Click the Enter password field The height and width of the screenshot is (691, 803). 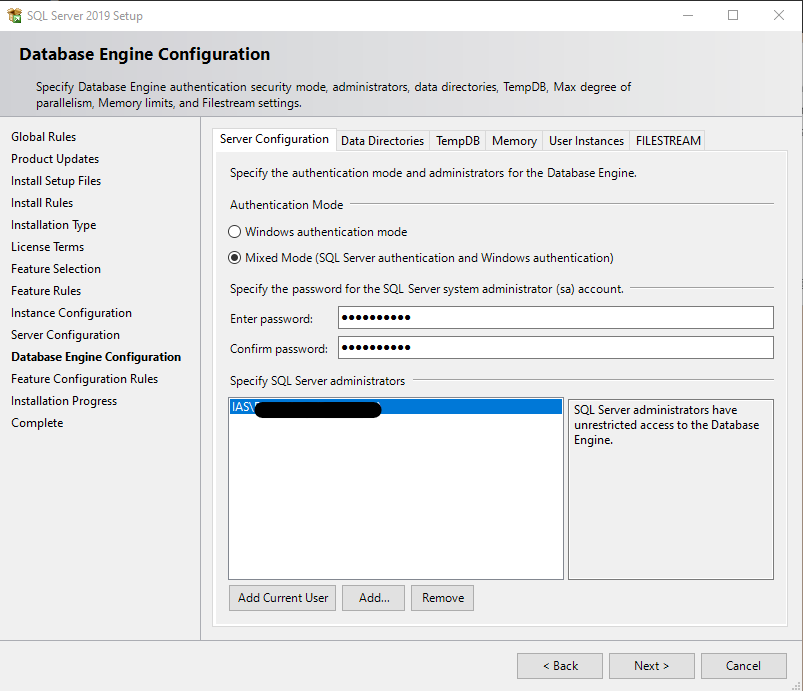click(x=556, y=318)
